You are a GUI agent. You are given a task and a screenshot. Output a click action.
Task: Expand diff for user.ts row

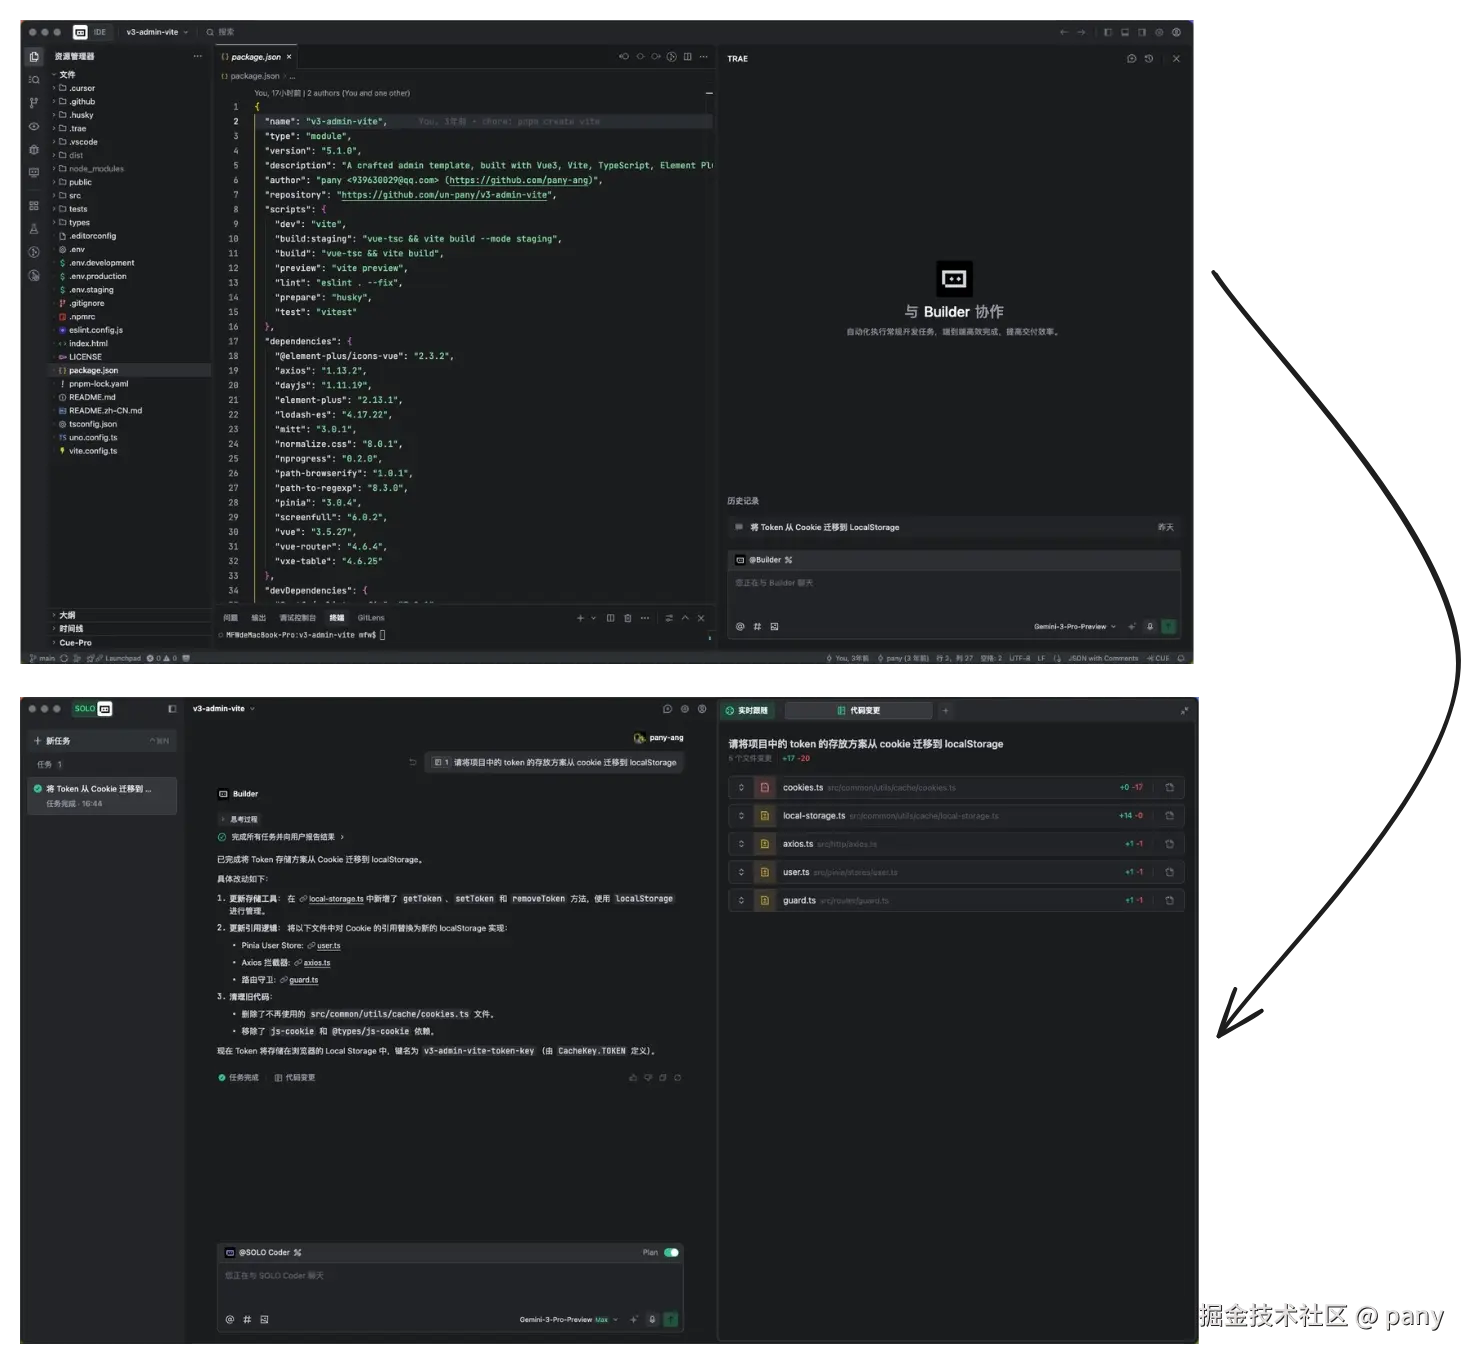[742, 873]
